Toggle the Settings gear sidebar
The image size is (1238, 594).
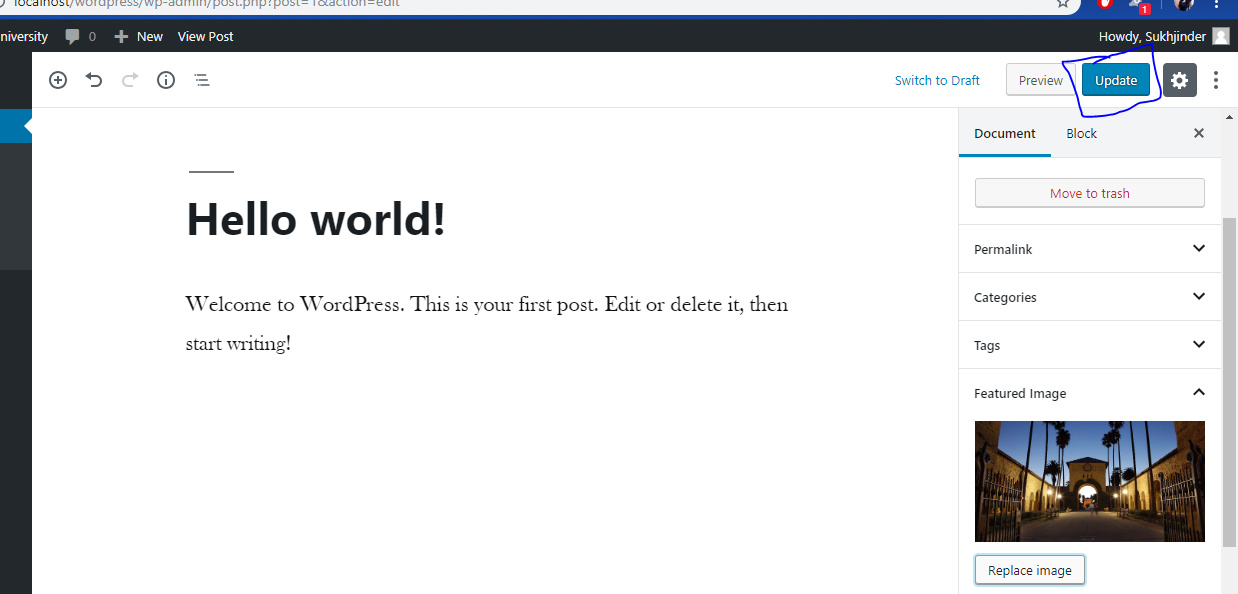click(x=1180, y=81)
